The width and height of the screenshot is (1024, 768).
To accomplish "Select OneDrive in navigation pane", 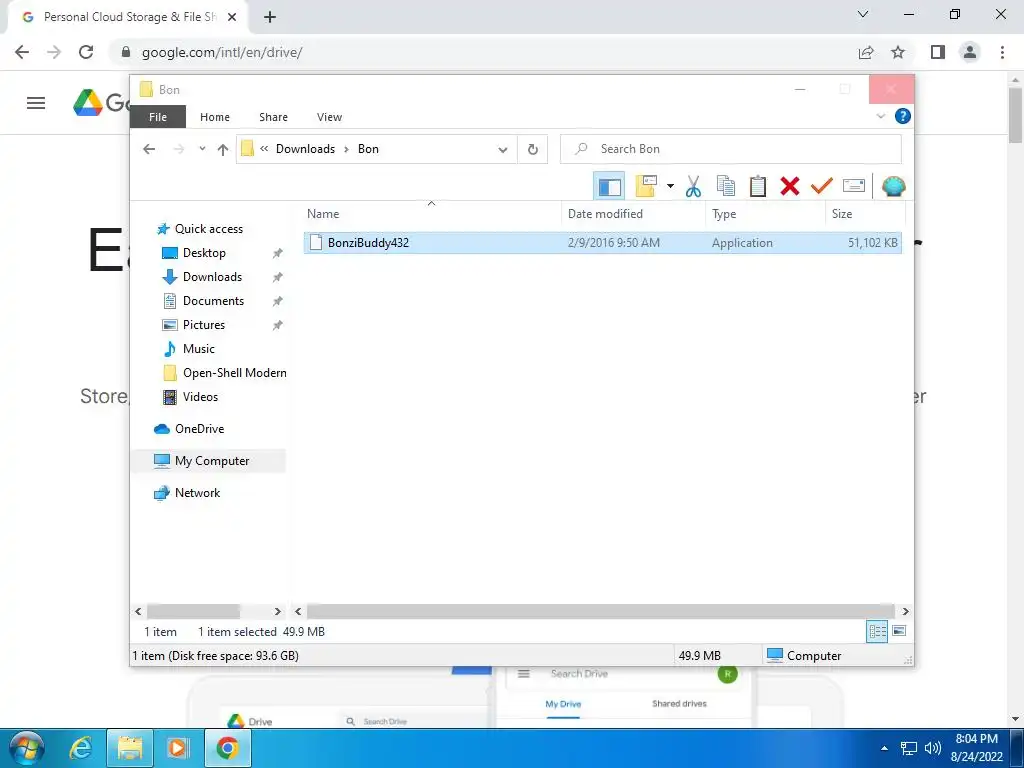I will pos(199,429).
